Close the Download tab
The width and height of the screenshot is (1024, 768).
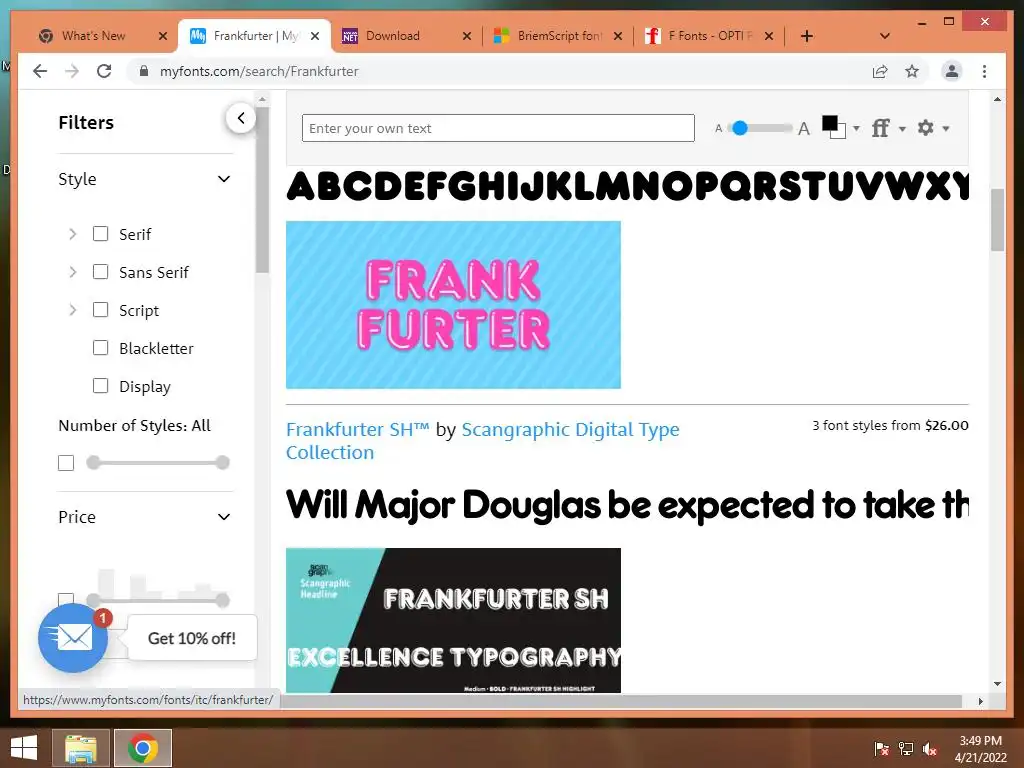(x=466, y=36)
